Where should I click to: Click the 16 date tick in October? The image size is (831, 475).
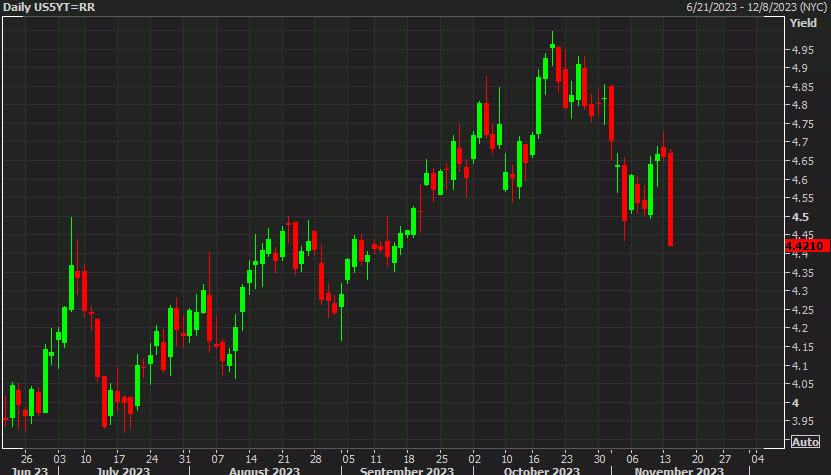pos(534,459)
